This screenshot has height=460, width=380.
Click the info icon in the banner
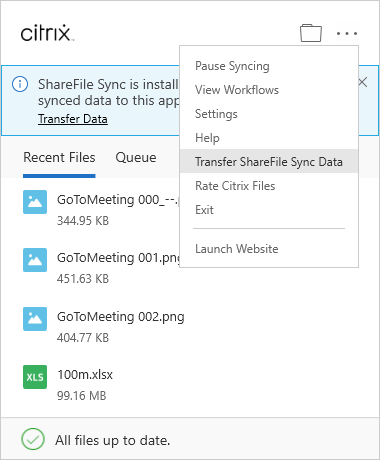[x=20, y=84]
